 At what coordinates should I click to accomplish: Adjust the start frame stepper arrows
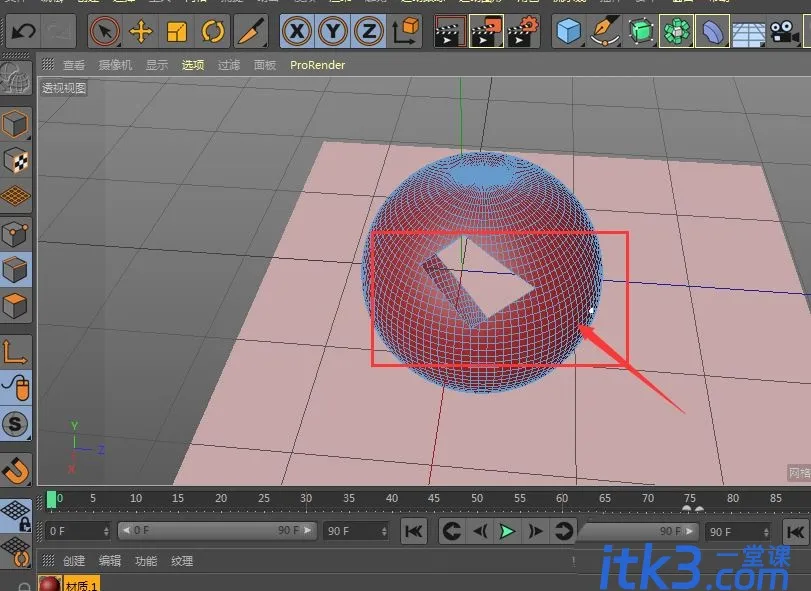pos(106,531)
